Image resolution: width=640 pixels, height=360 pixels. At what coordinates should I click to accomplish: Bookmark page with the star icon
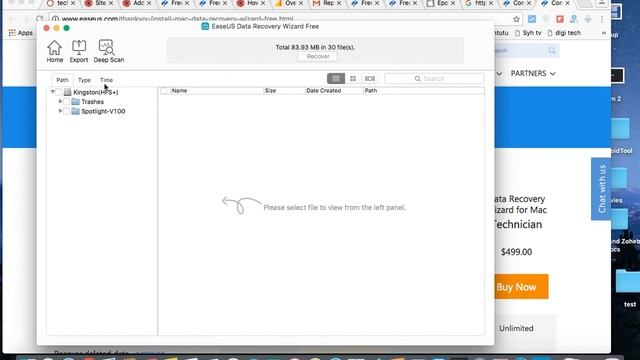click(516, 19)
